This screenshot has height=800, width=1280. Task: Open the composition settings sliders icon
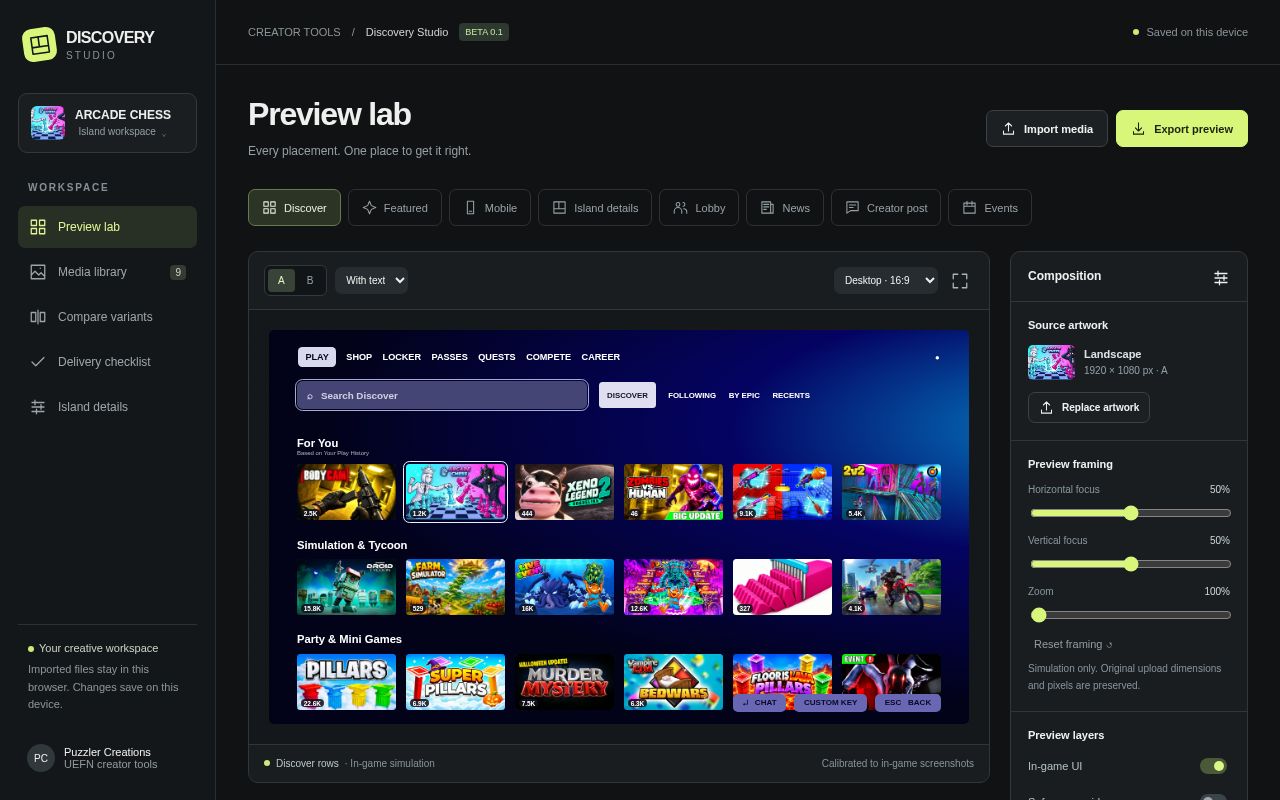point(1221,278)
